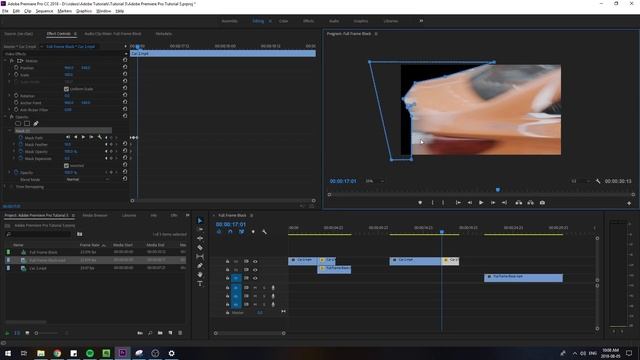
Task: Delete selected item in Project panel
Action: (x=180, y=333)
